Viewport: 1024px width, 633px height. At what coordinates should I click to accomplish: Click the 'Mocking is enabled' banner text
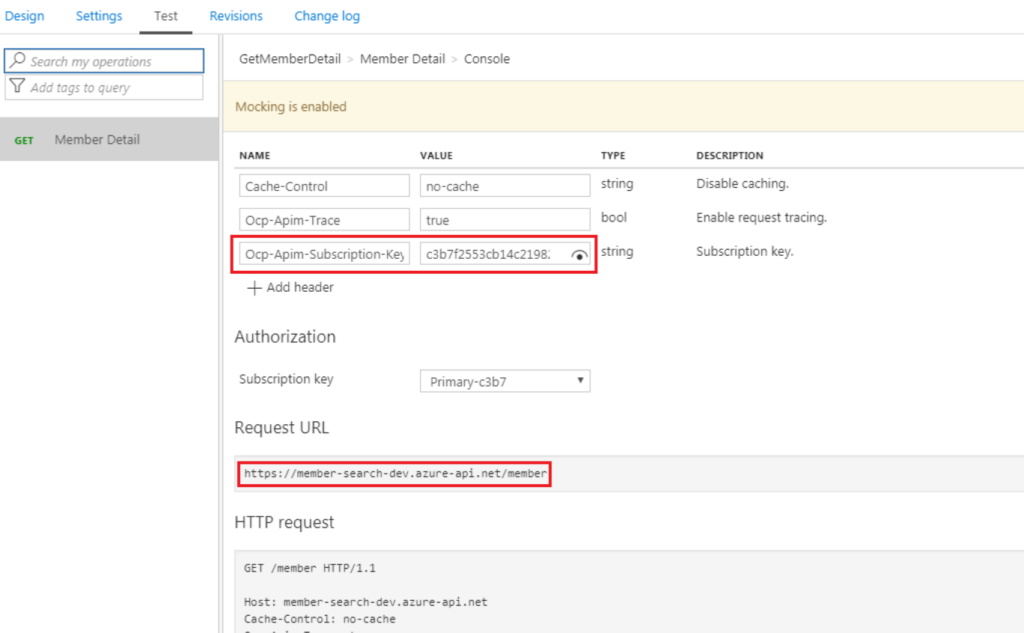[291, 106]
